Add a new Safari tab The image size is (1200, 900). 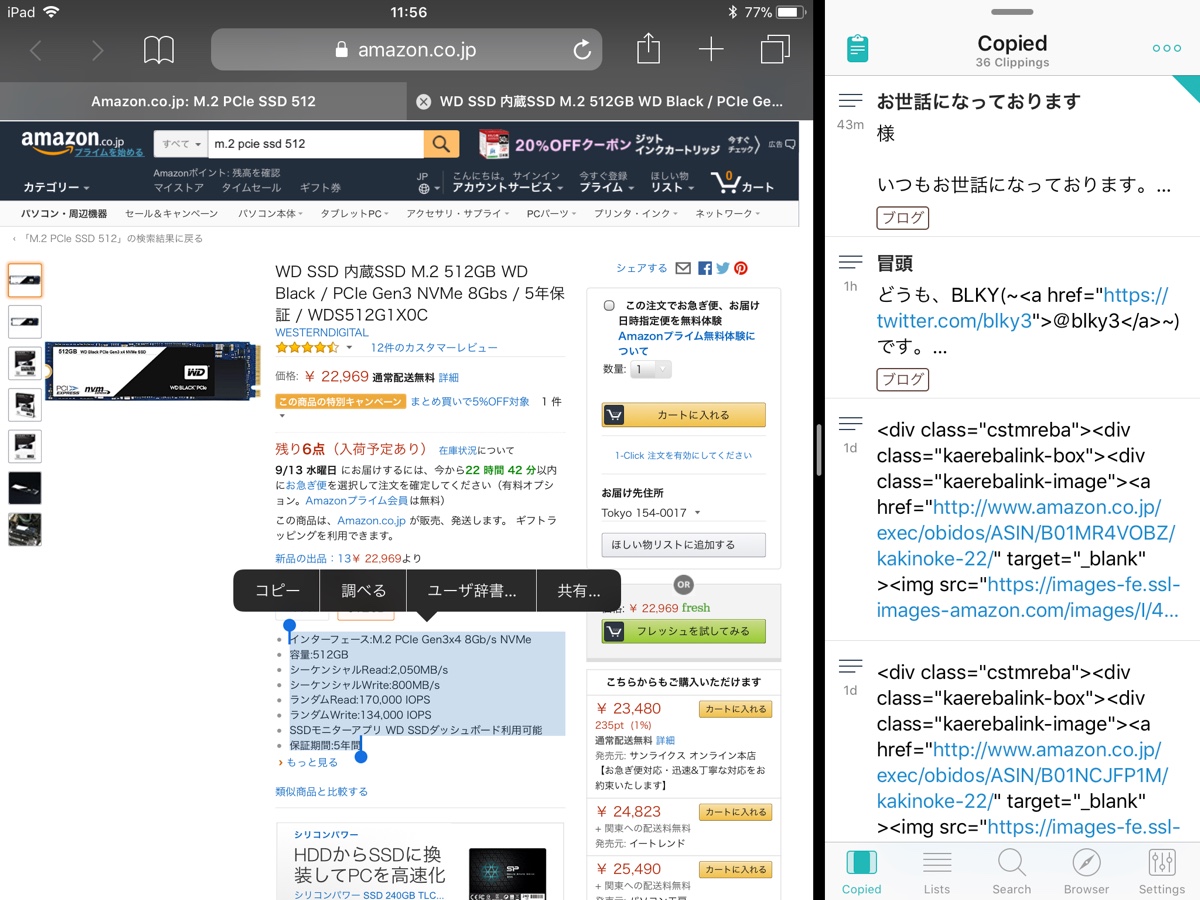[711, 50]
